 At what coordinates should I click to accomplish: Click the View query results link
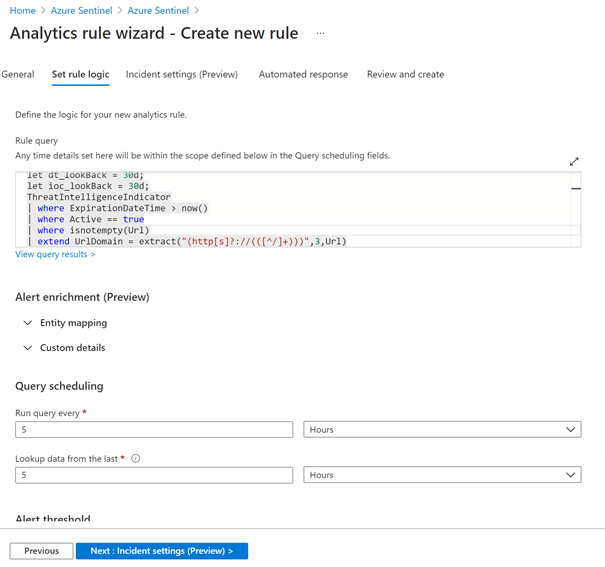point(55,255)
